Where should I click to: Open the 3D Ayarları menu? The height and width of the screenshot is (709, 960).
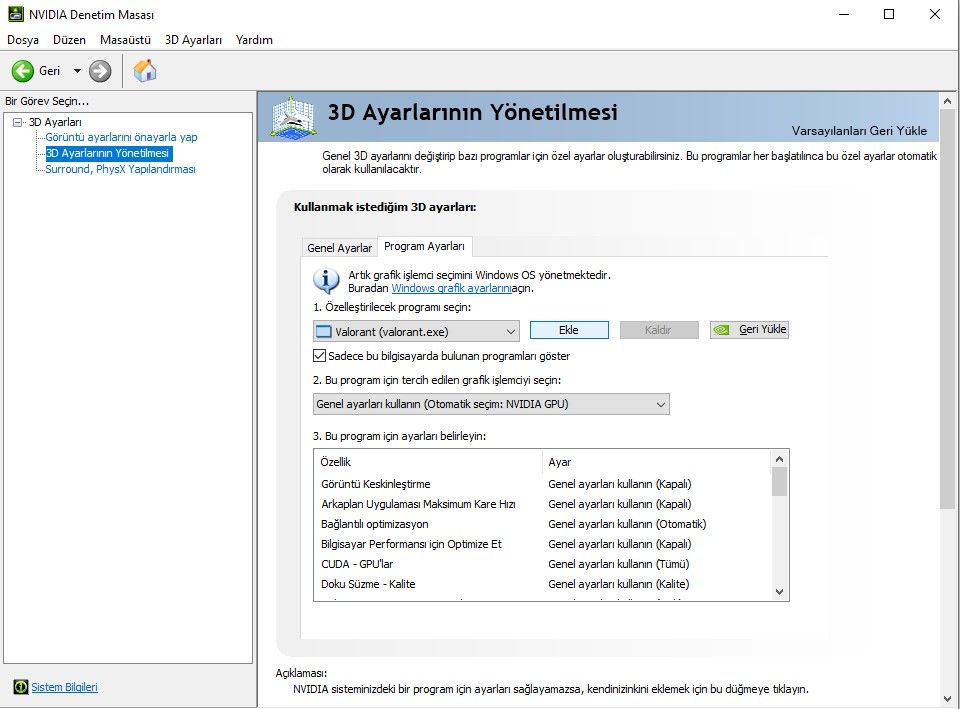coord(193,40)
